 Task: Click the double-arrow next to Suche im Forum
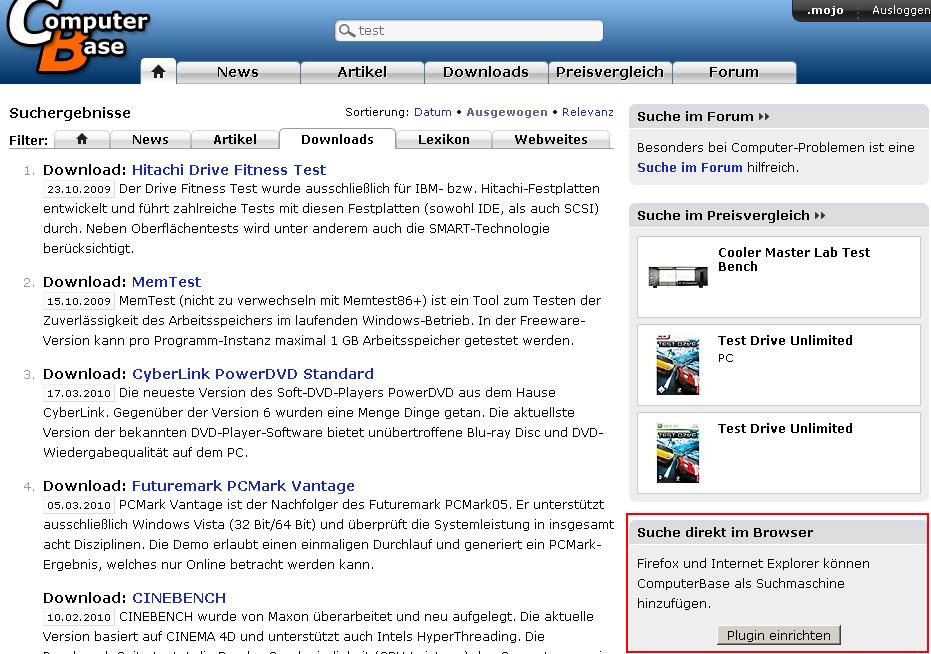tap(764, 116)
